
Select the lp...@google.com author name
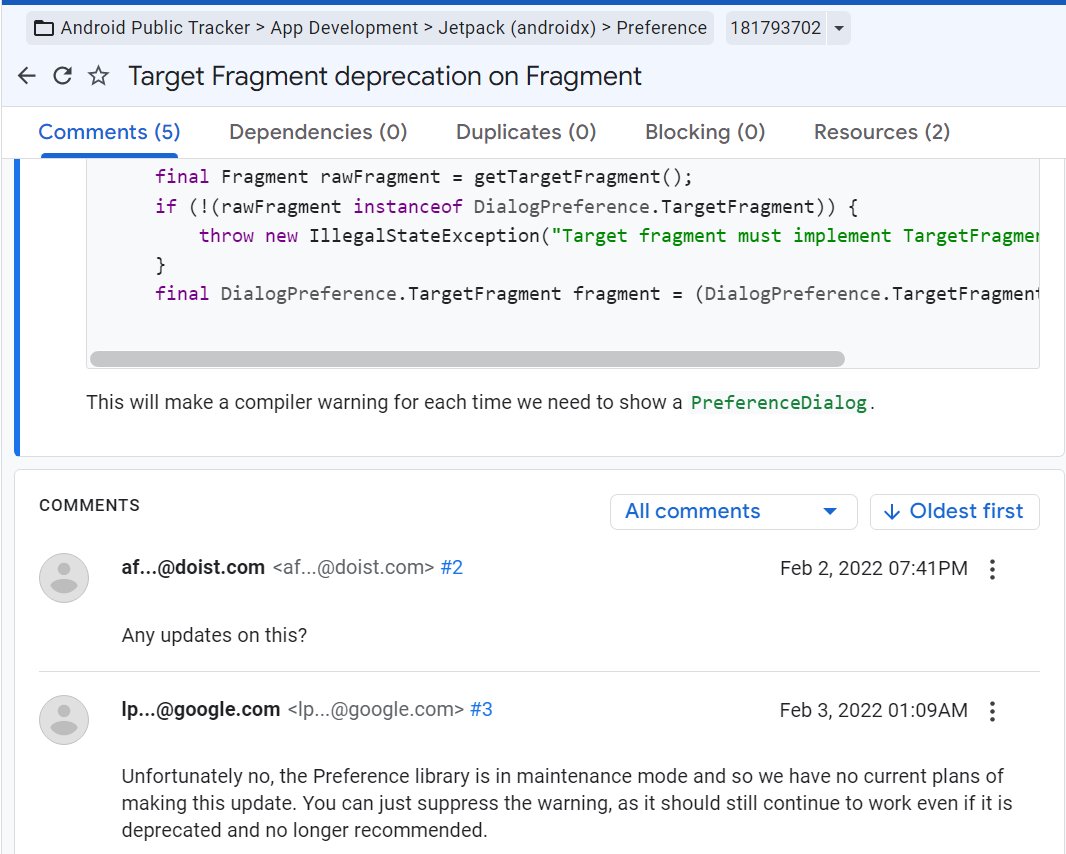201,709
